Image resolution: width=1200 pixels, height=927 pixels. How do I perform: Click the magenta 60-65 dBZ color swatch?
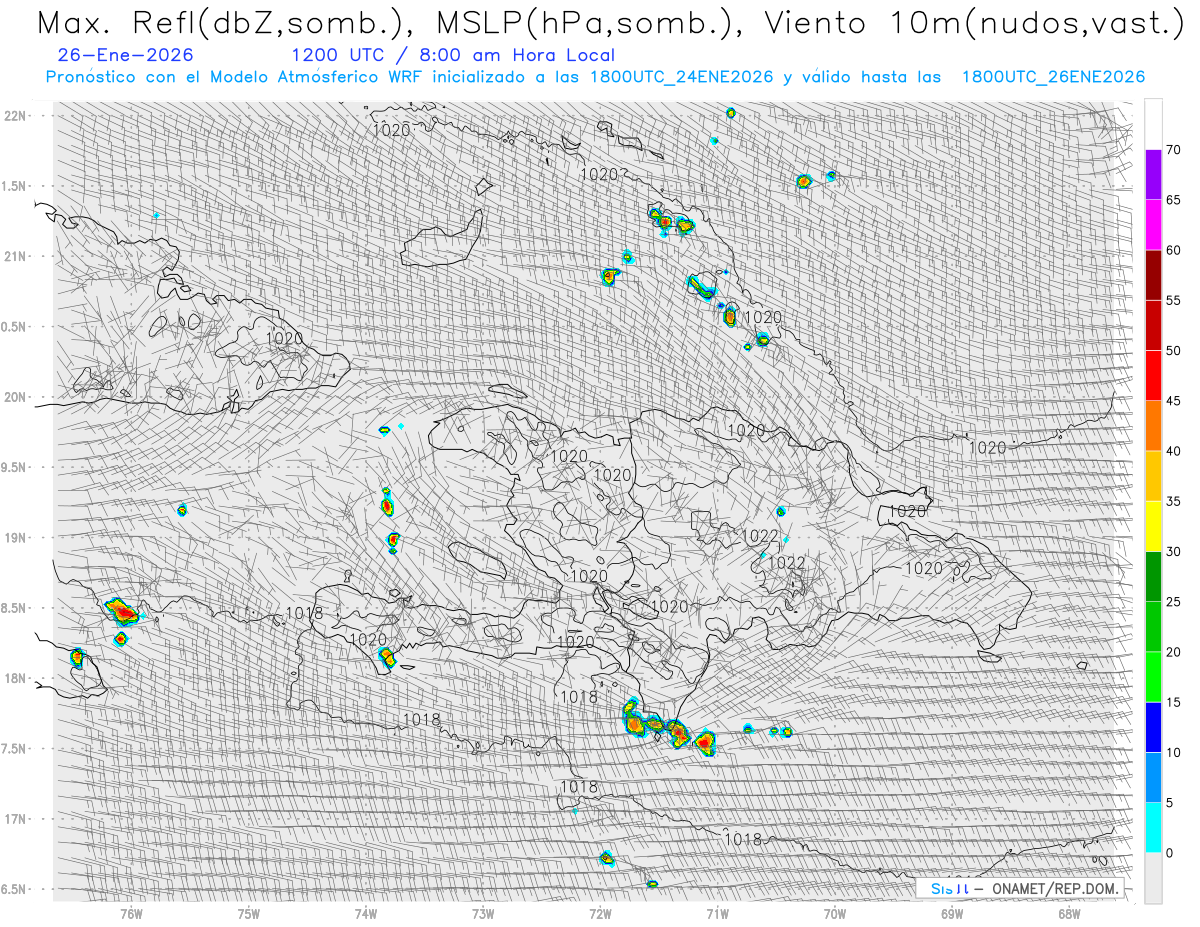1153,225
